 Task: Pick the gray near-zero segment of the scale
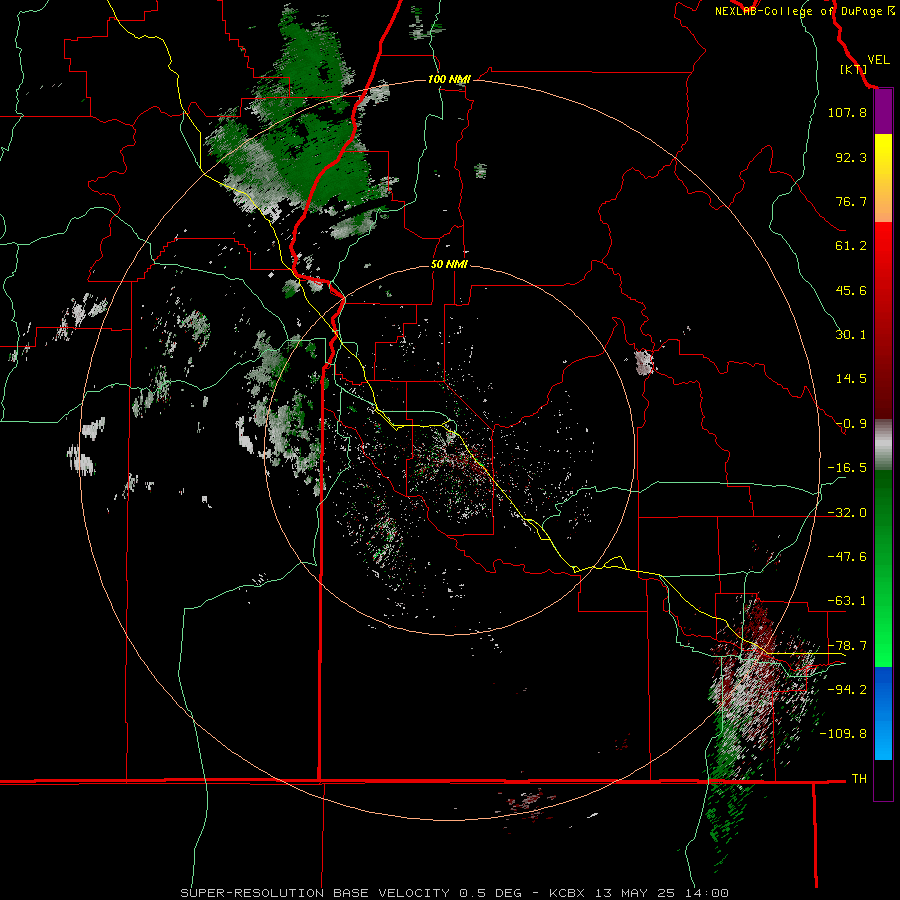click(x=883, y=445)
